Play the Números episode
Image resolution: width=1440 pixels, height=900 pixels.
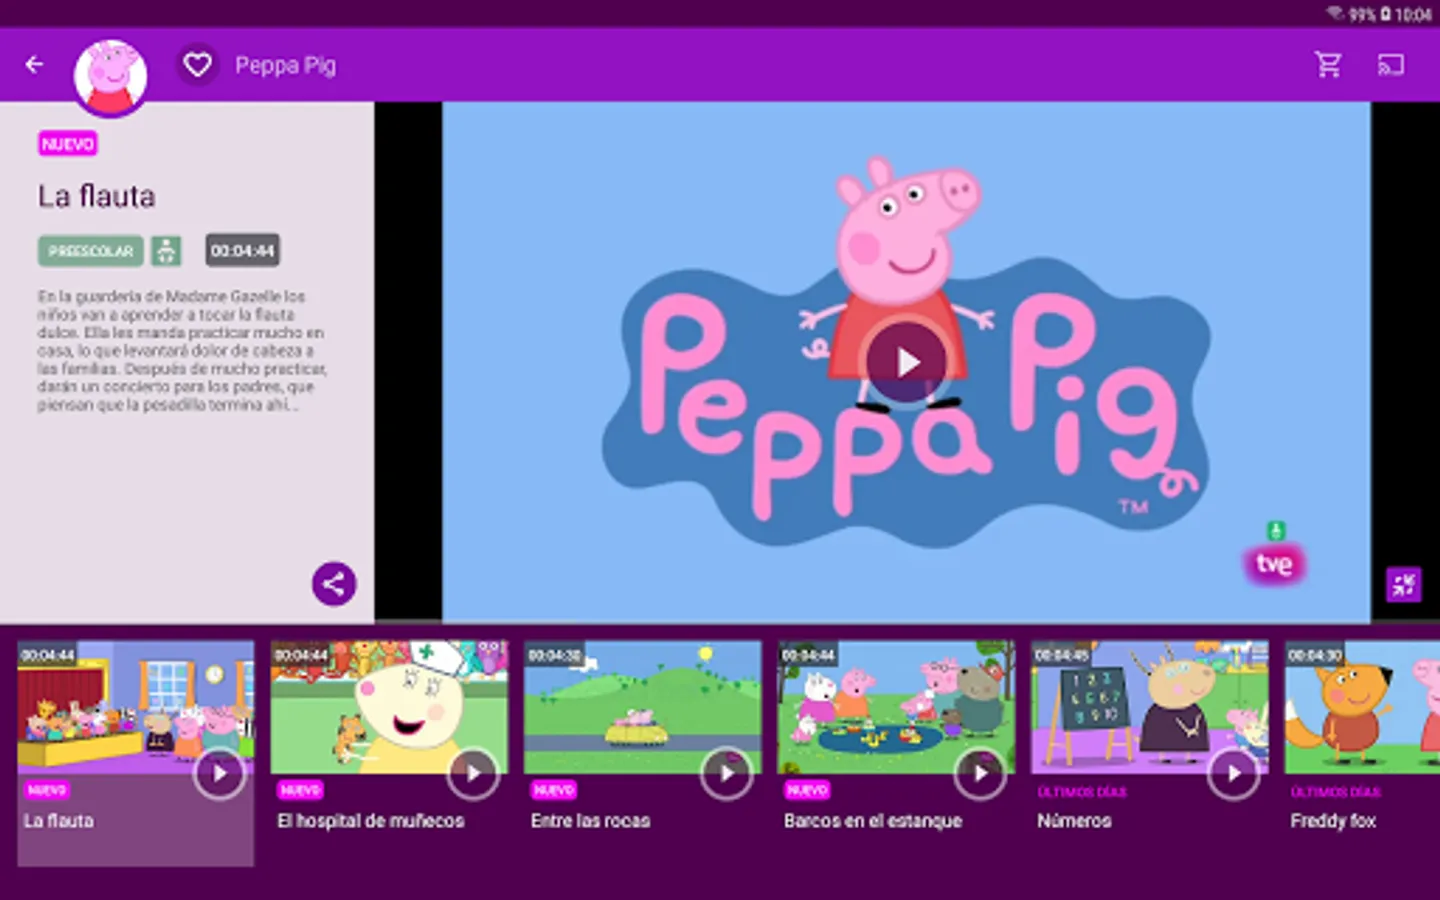(1234, 773)
